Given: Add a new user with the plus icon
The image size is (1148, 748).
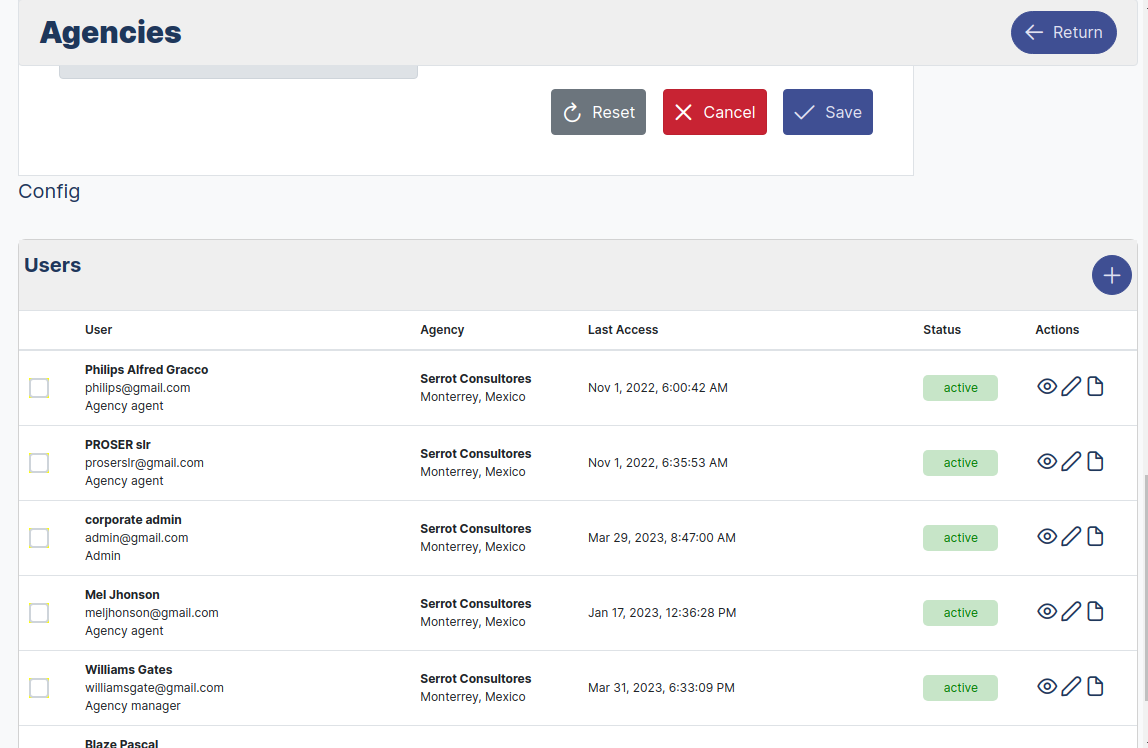Looking at the screenshot, I should click(x=1111, y=274).
